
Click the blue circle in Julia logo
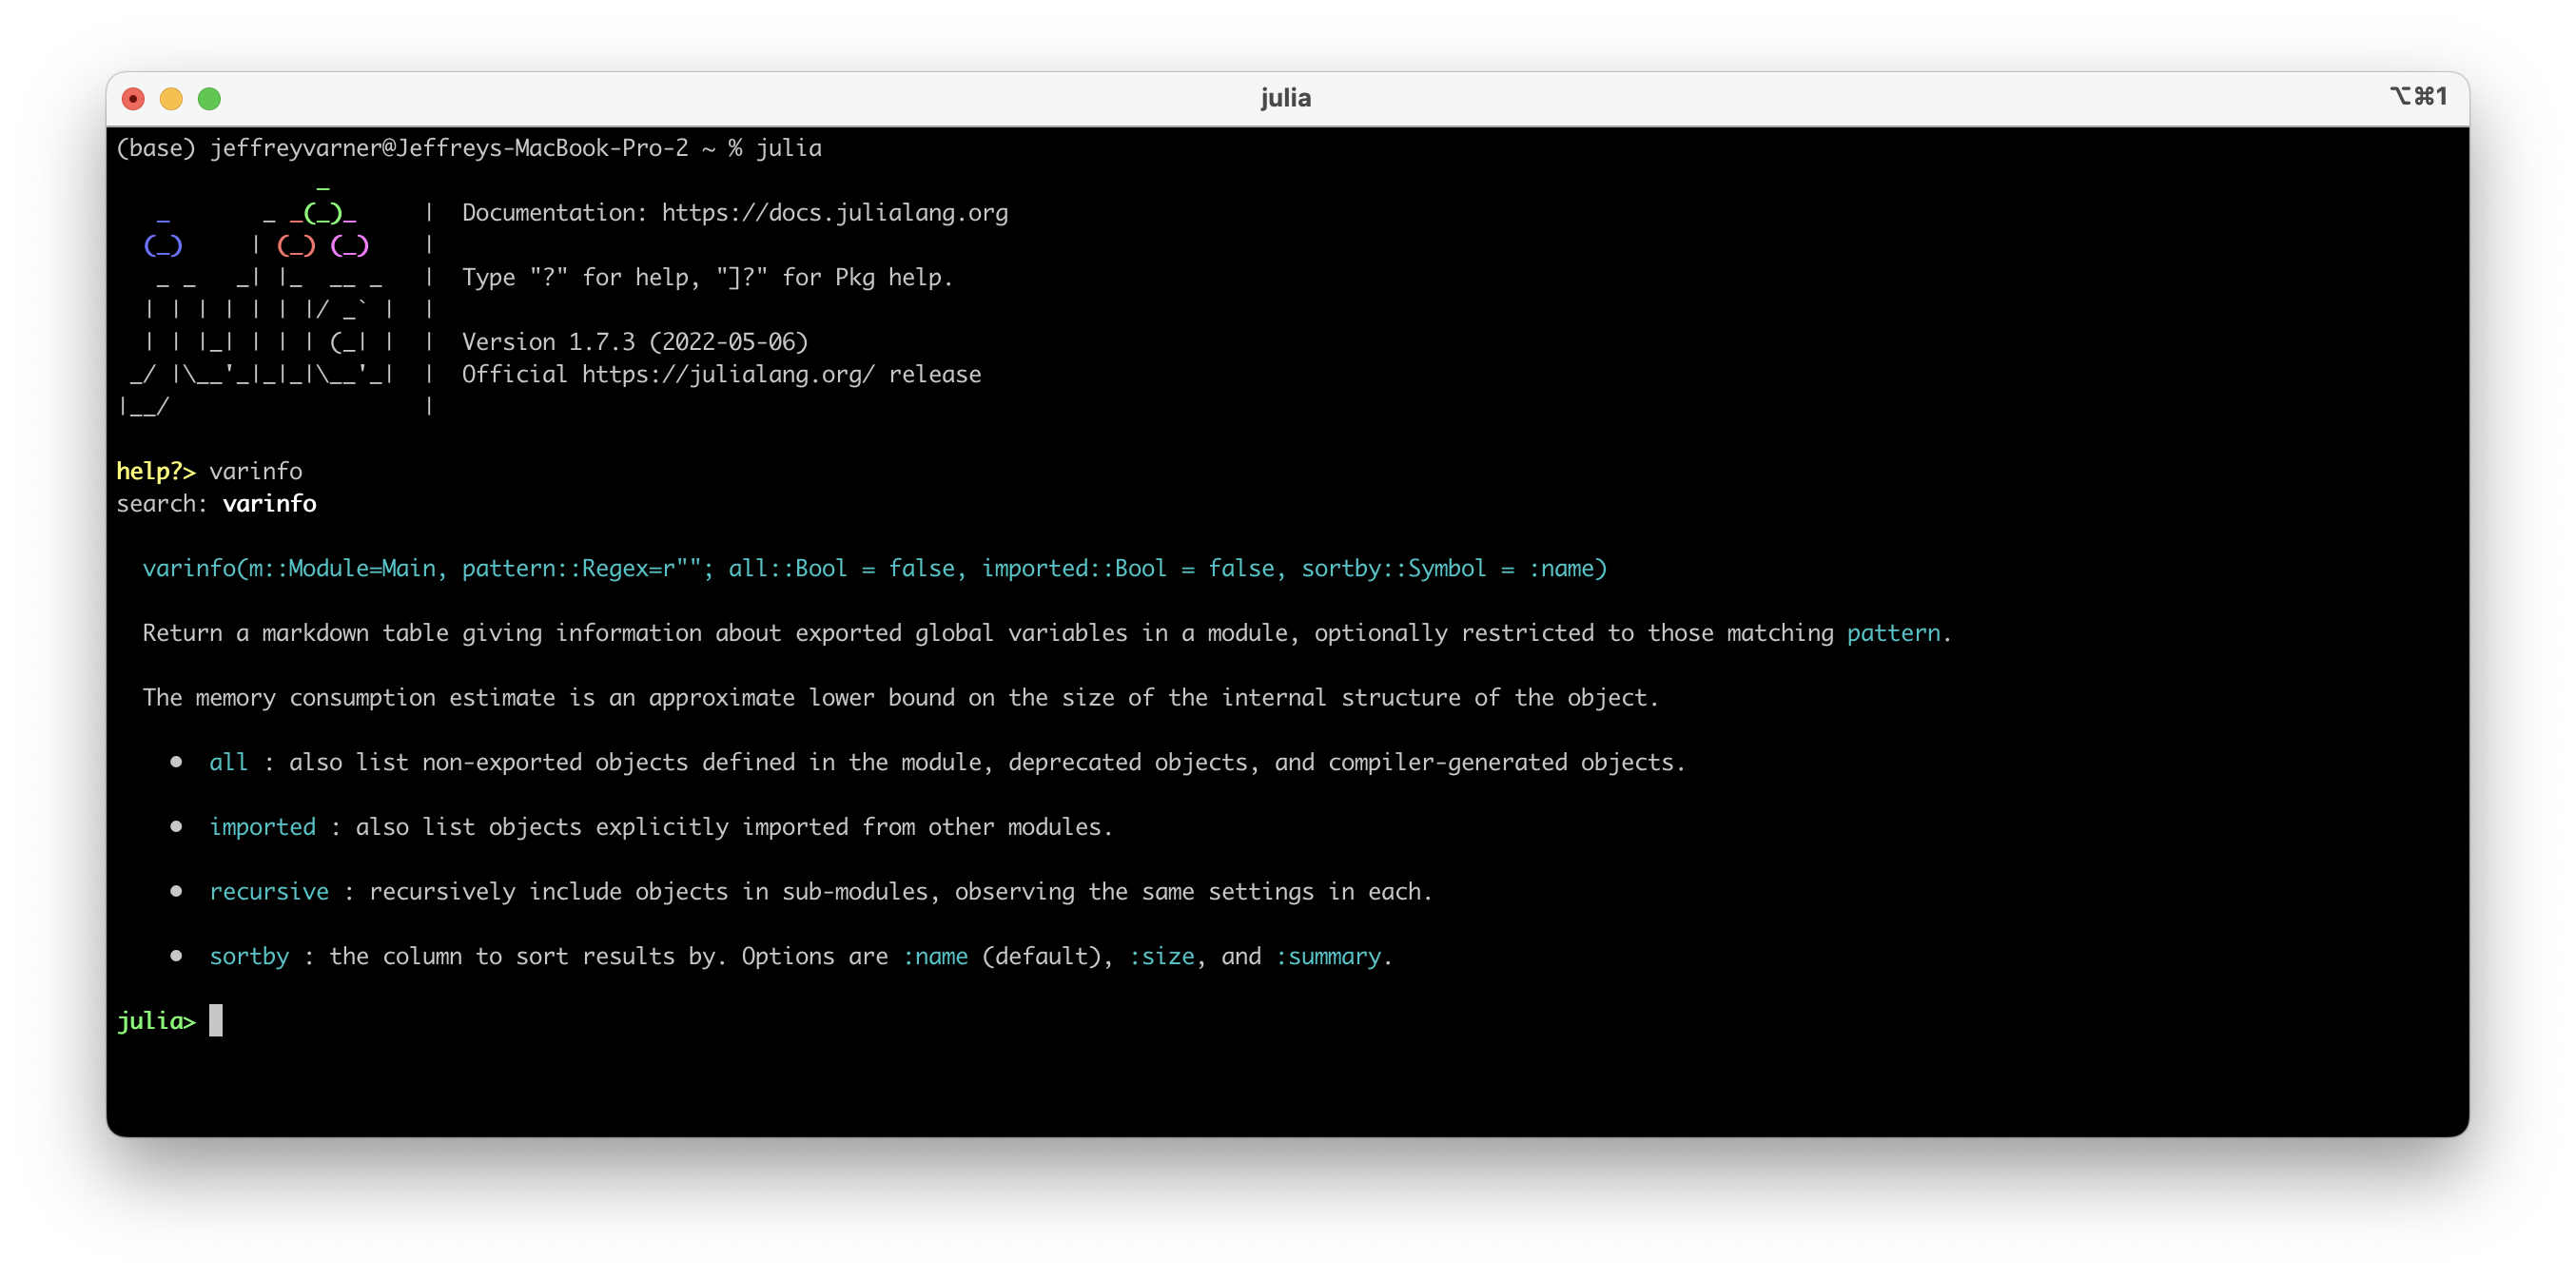pos(163,245)
